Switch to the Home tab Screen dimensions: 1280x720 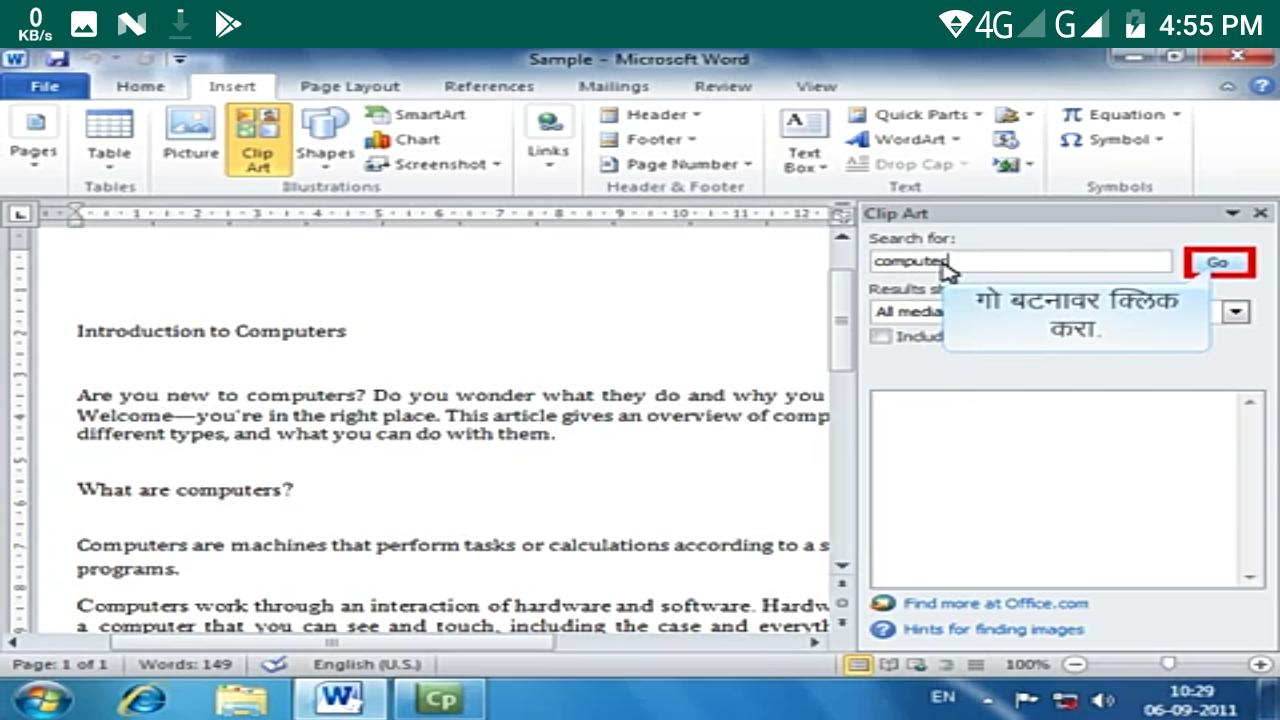(140, 87)
